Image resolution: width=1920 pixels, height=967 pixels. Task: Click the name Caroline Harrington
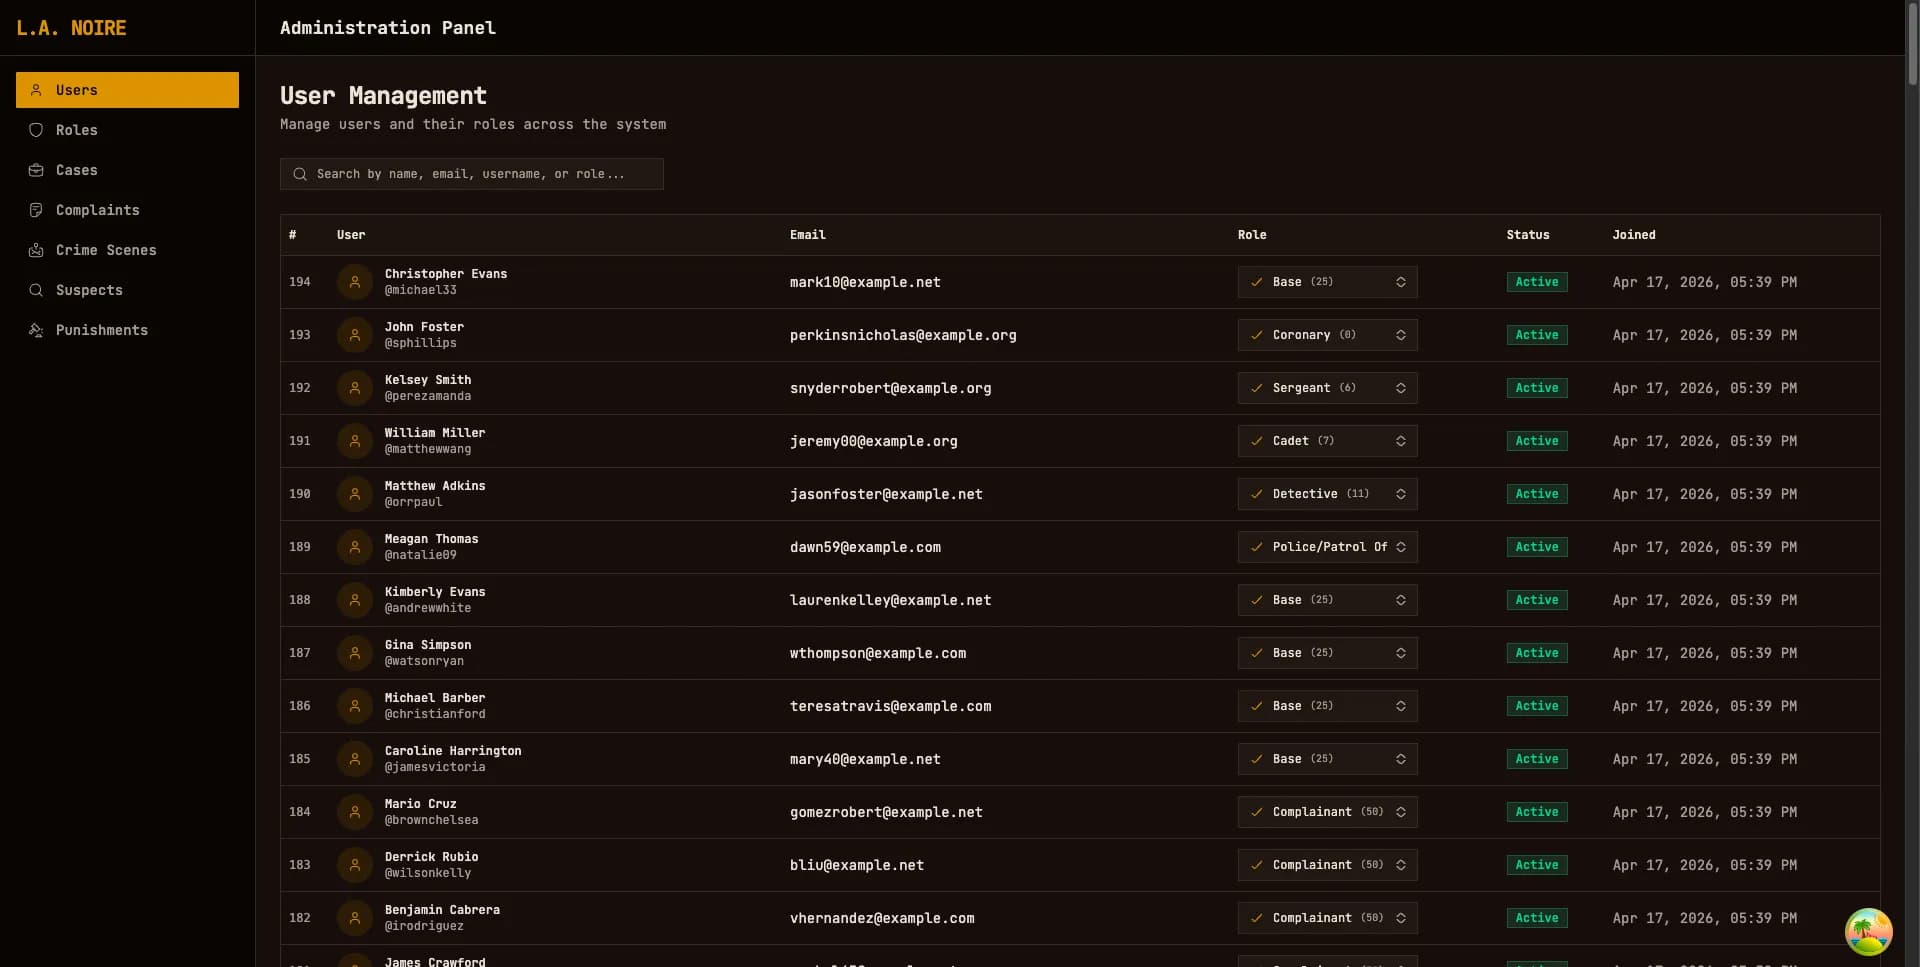coord(453,751)
